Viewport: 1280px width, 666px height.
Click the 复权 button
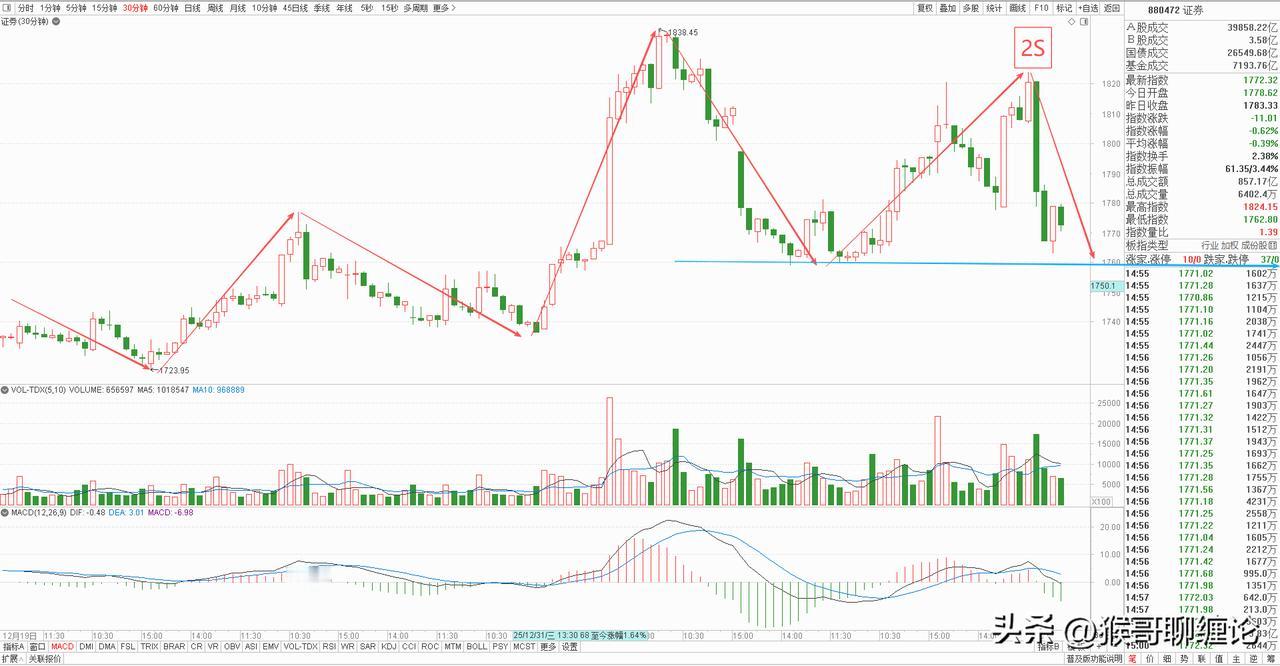[925, 8]
